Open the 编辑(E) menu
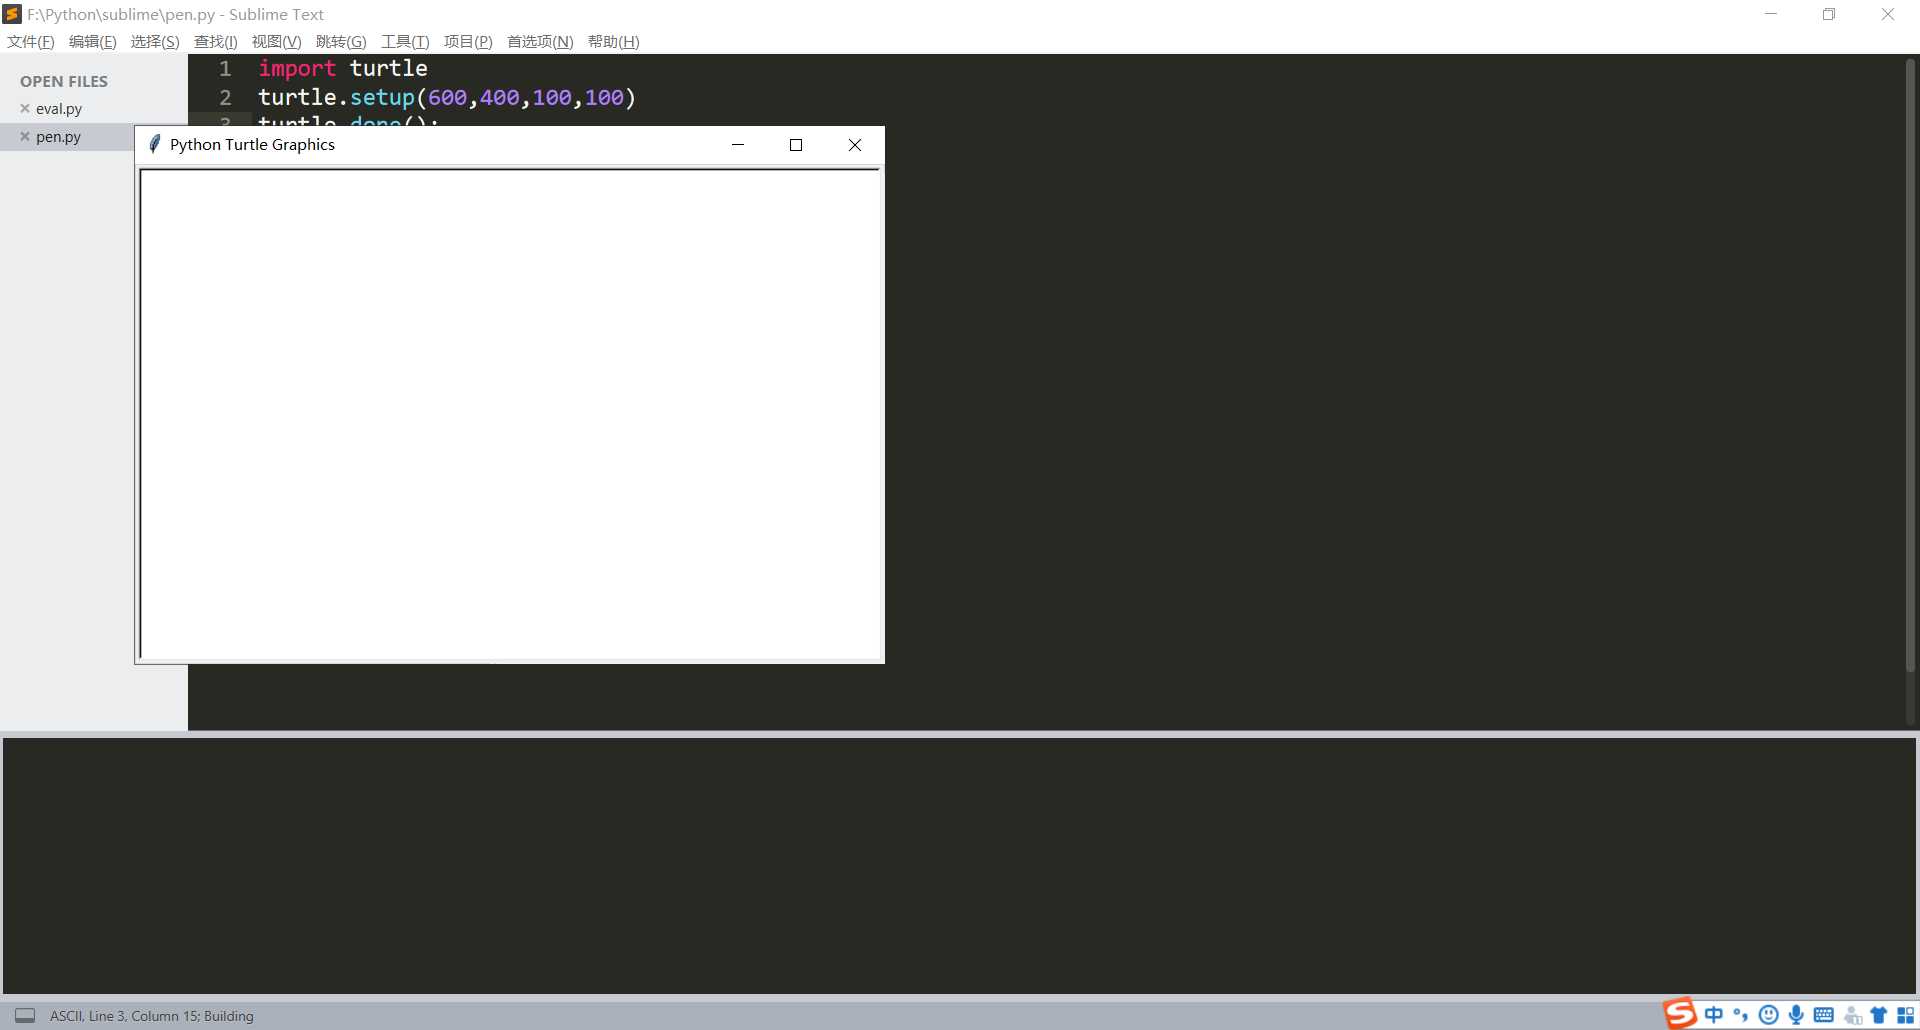The width and height of the screenshot is (1920, 1030). point(93,41)
